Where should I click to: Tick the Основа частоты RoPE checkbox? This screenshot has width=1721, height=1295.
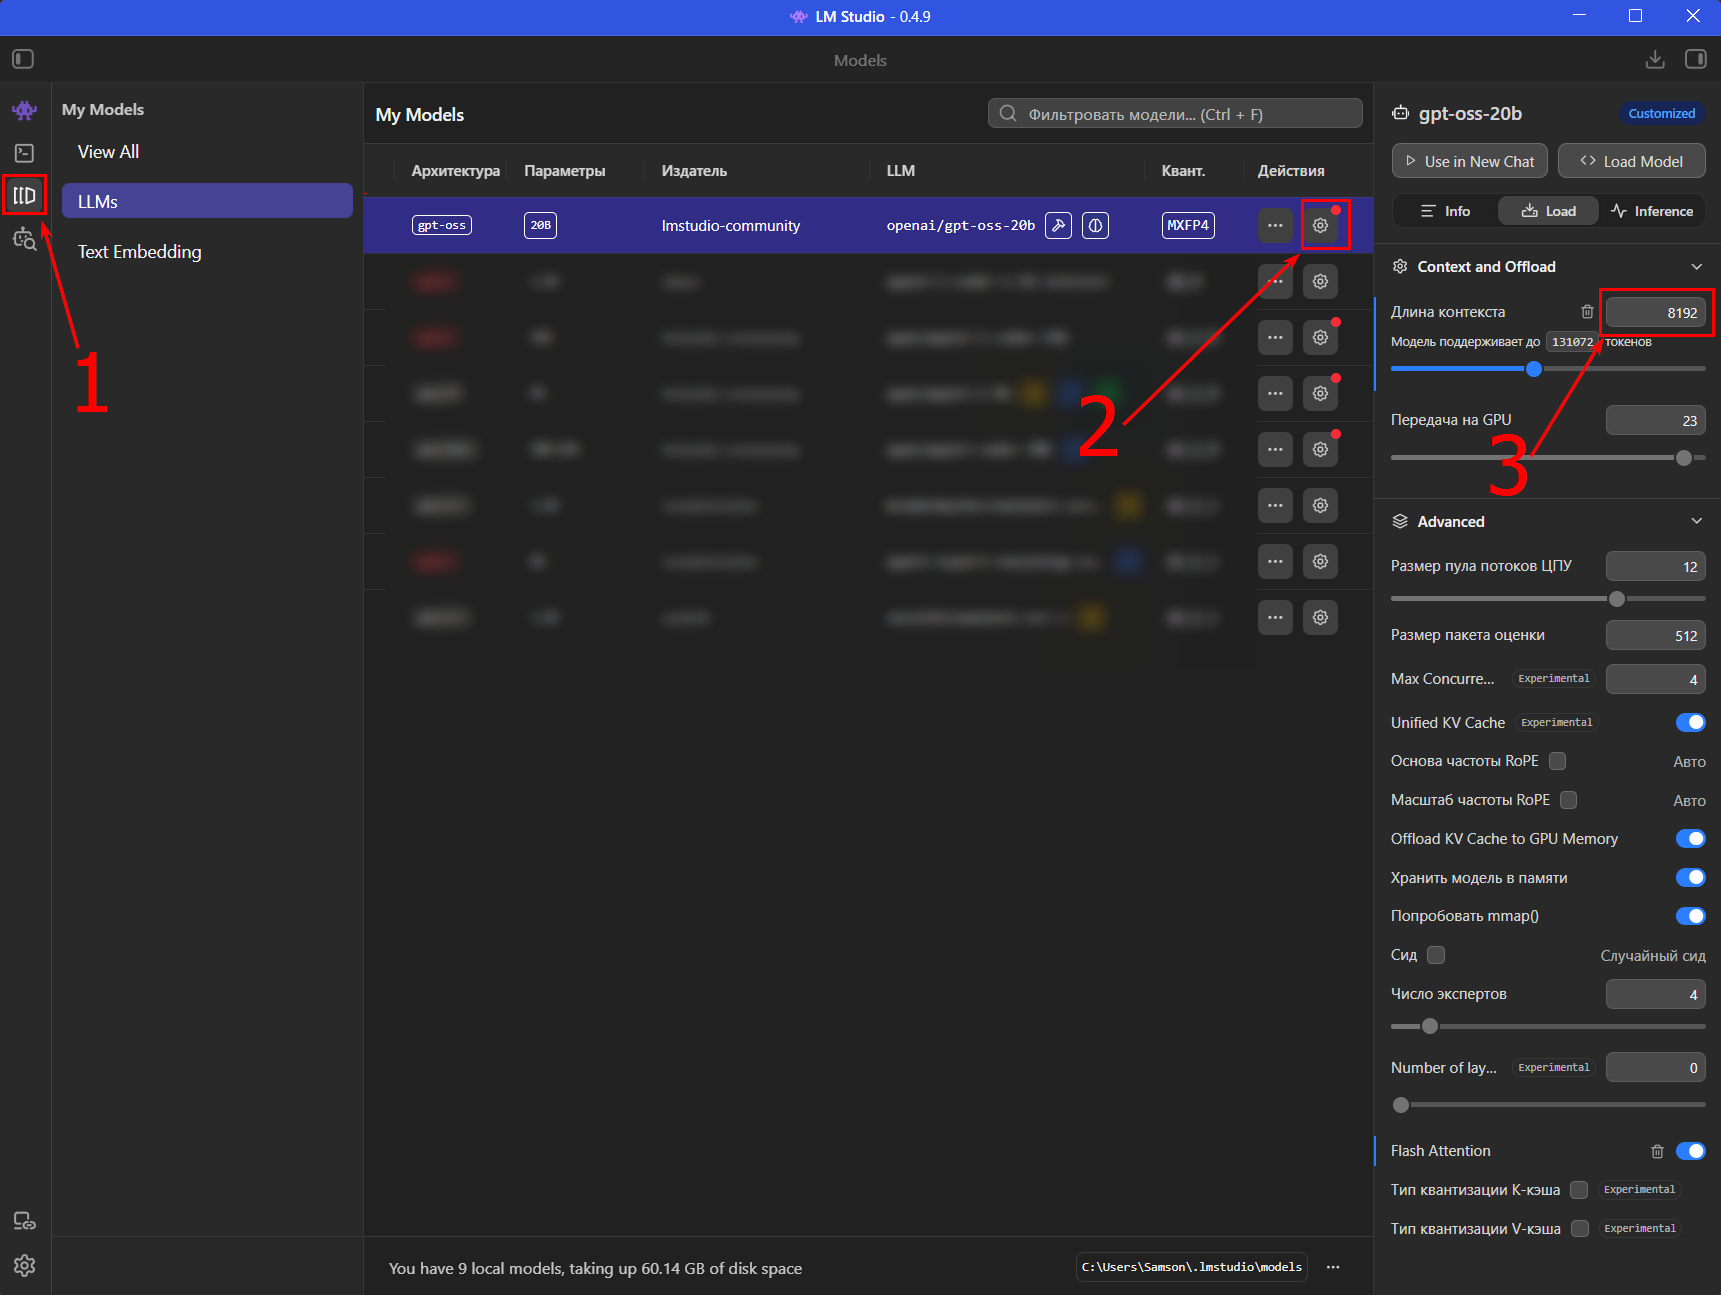coord(1557,761)
